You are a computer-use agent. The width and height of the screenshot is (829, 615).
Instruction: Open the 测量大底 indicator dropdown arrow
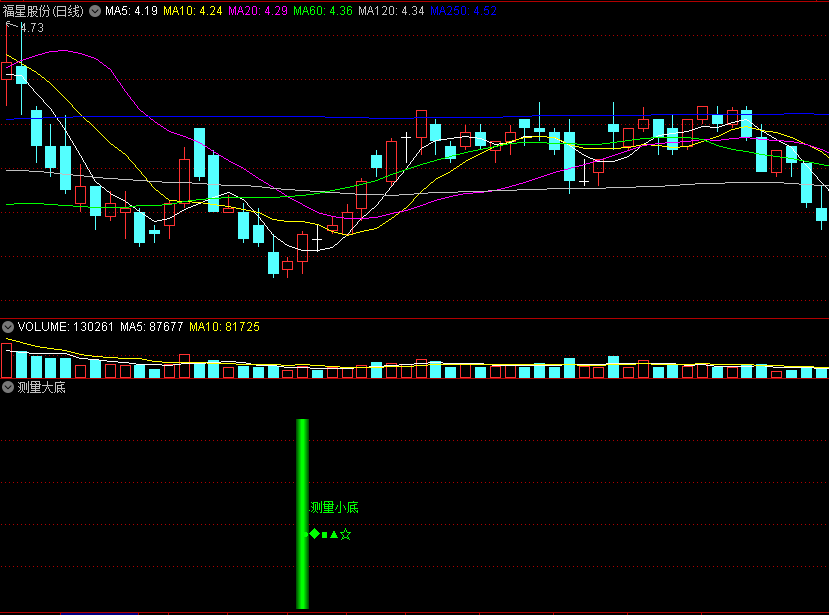[8, 387]
